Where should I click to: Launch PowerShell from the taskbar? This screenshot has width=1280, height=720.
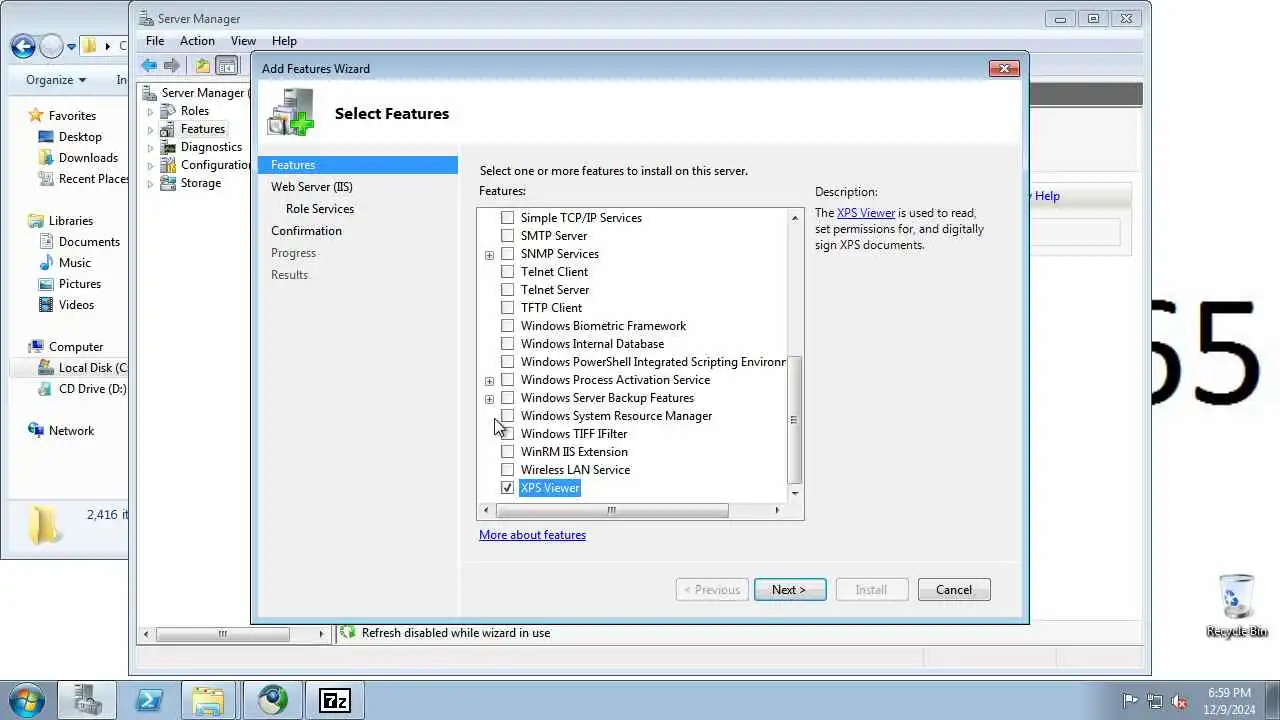point(149,700)
